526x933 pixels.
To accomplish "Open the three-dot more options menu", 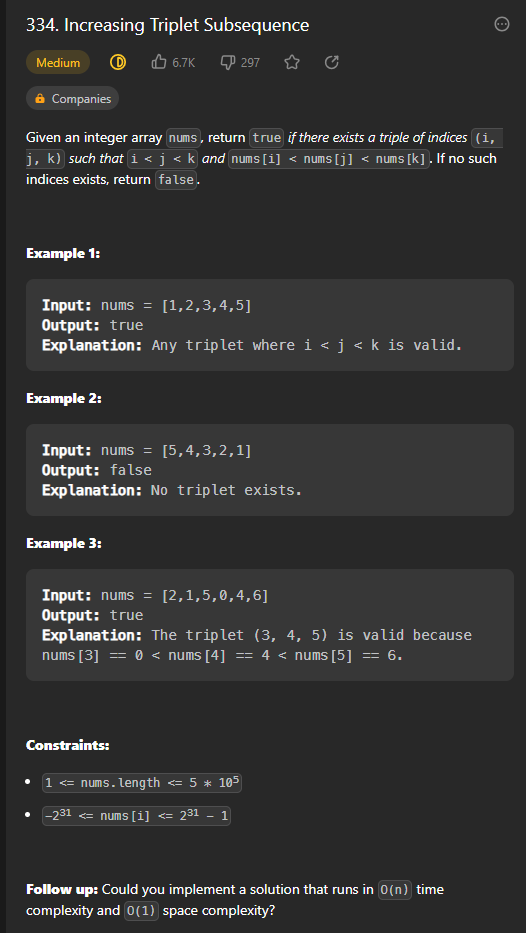I will 502,24.
